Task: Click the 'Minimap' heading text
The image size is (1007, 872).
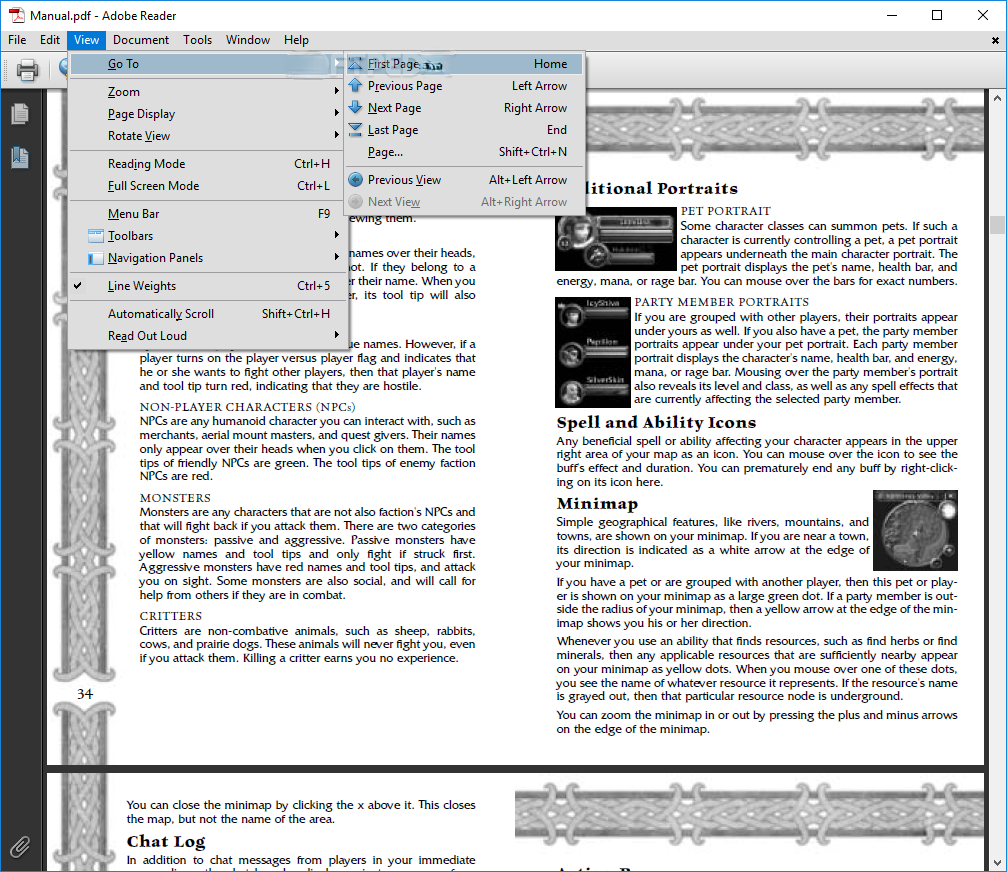Action: (x=597, y=503)
